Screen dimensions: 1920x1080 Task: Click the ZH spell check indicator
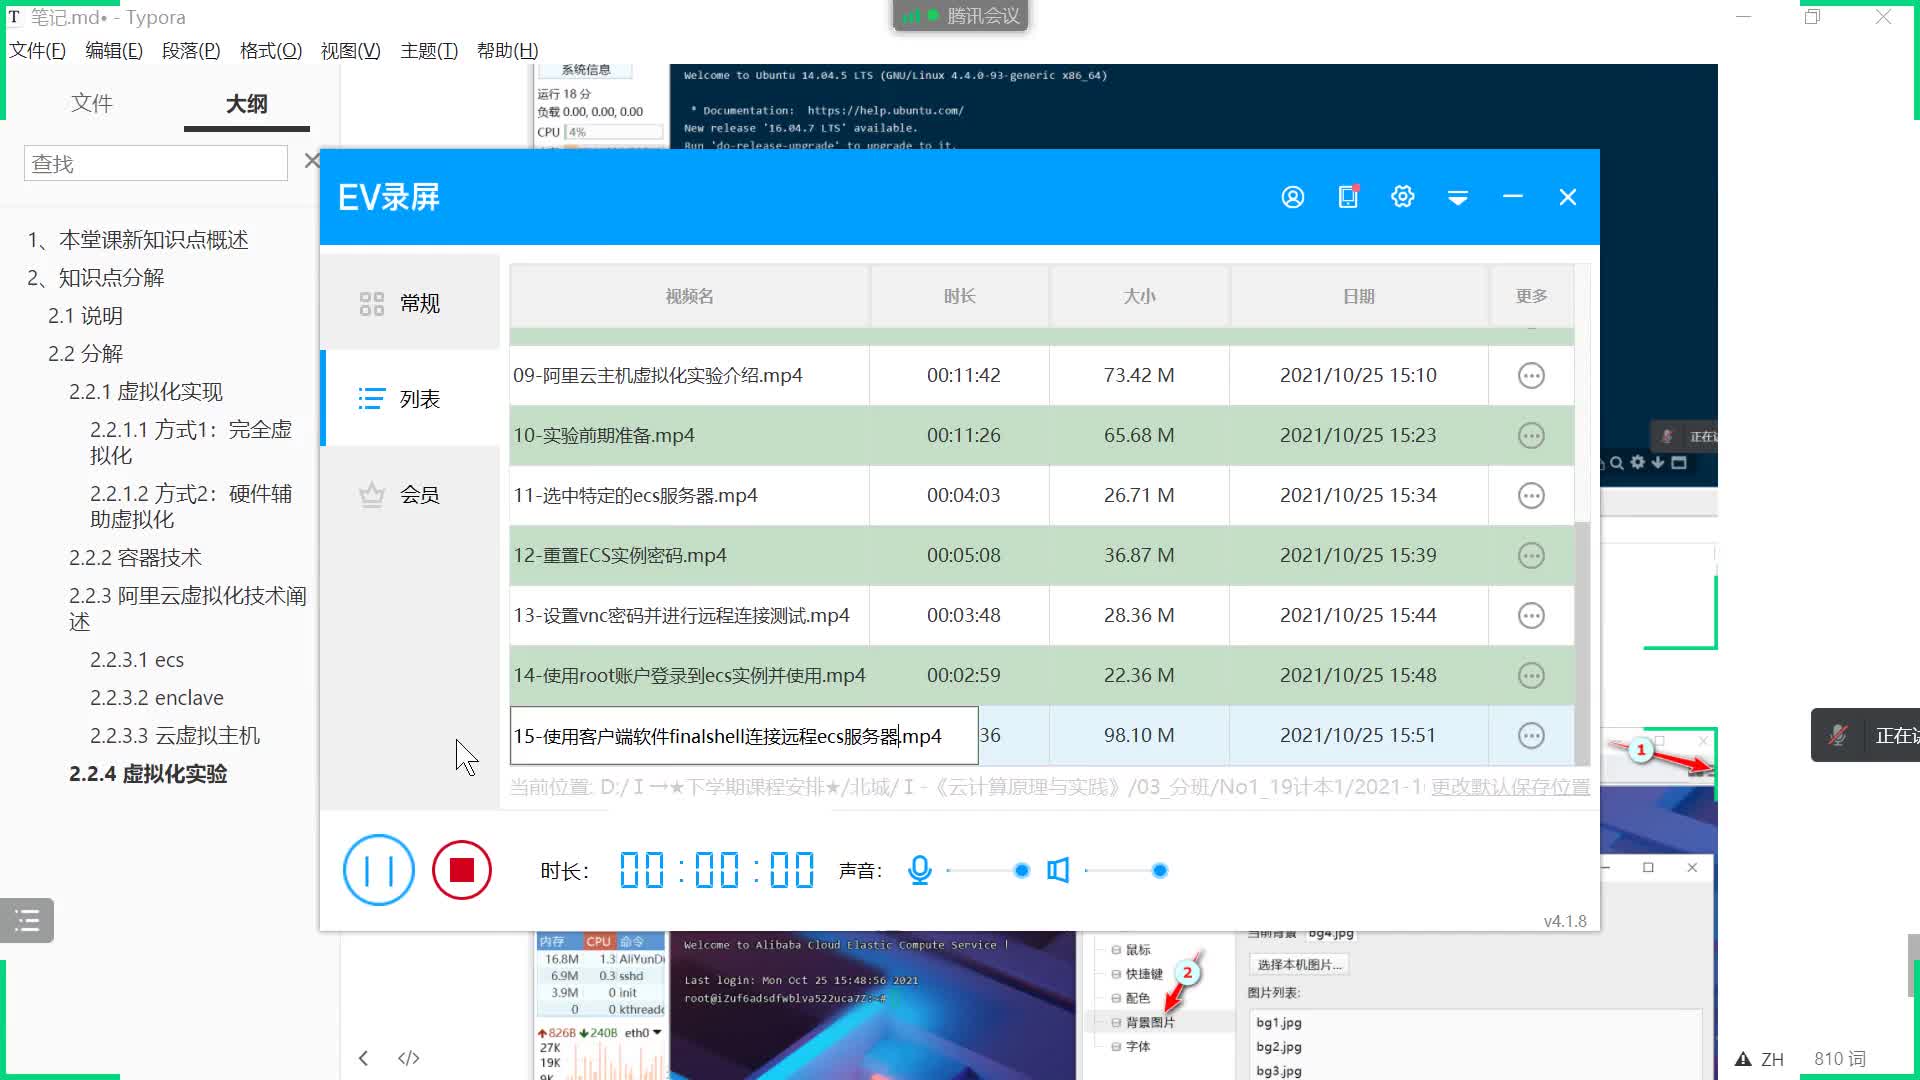[x=1760, y=1059]
